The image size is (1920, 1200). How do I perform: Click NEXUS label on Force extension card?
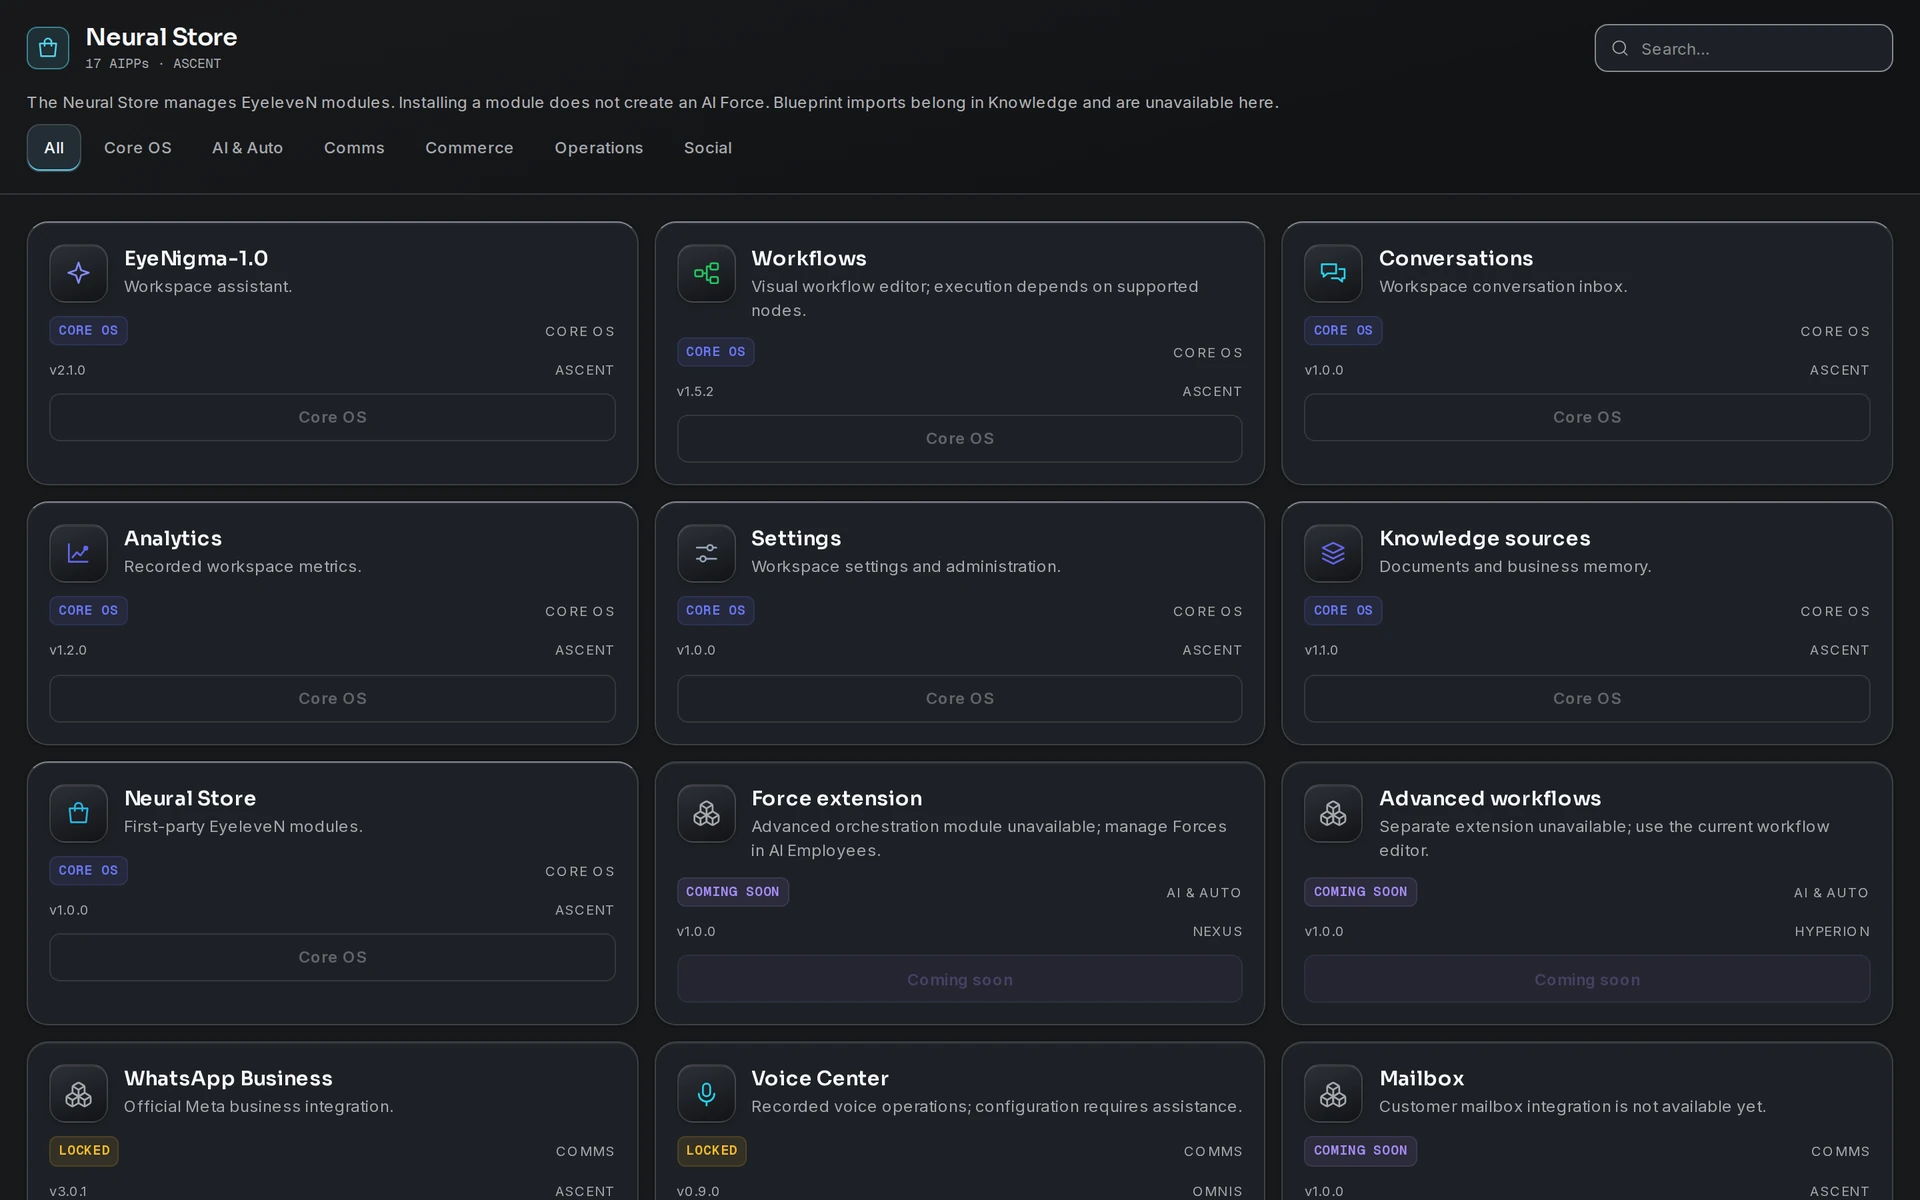[1217, 931]
